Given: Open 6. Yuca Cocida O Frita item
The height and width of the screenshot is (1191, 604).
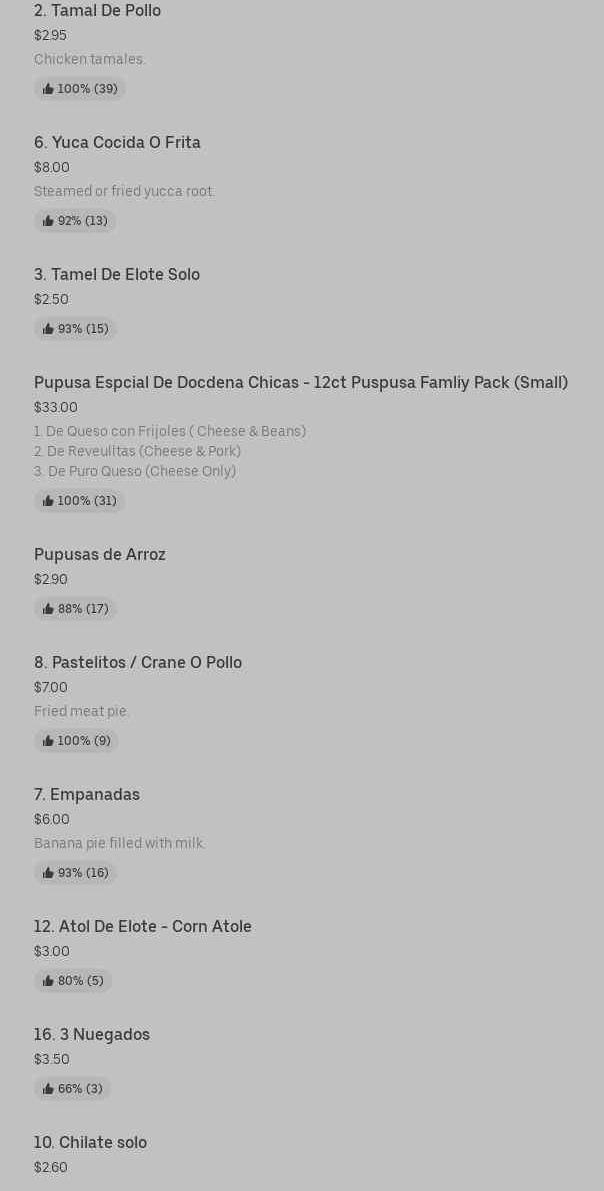Looking at the screenshot, I should (117, 143).
